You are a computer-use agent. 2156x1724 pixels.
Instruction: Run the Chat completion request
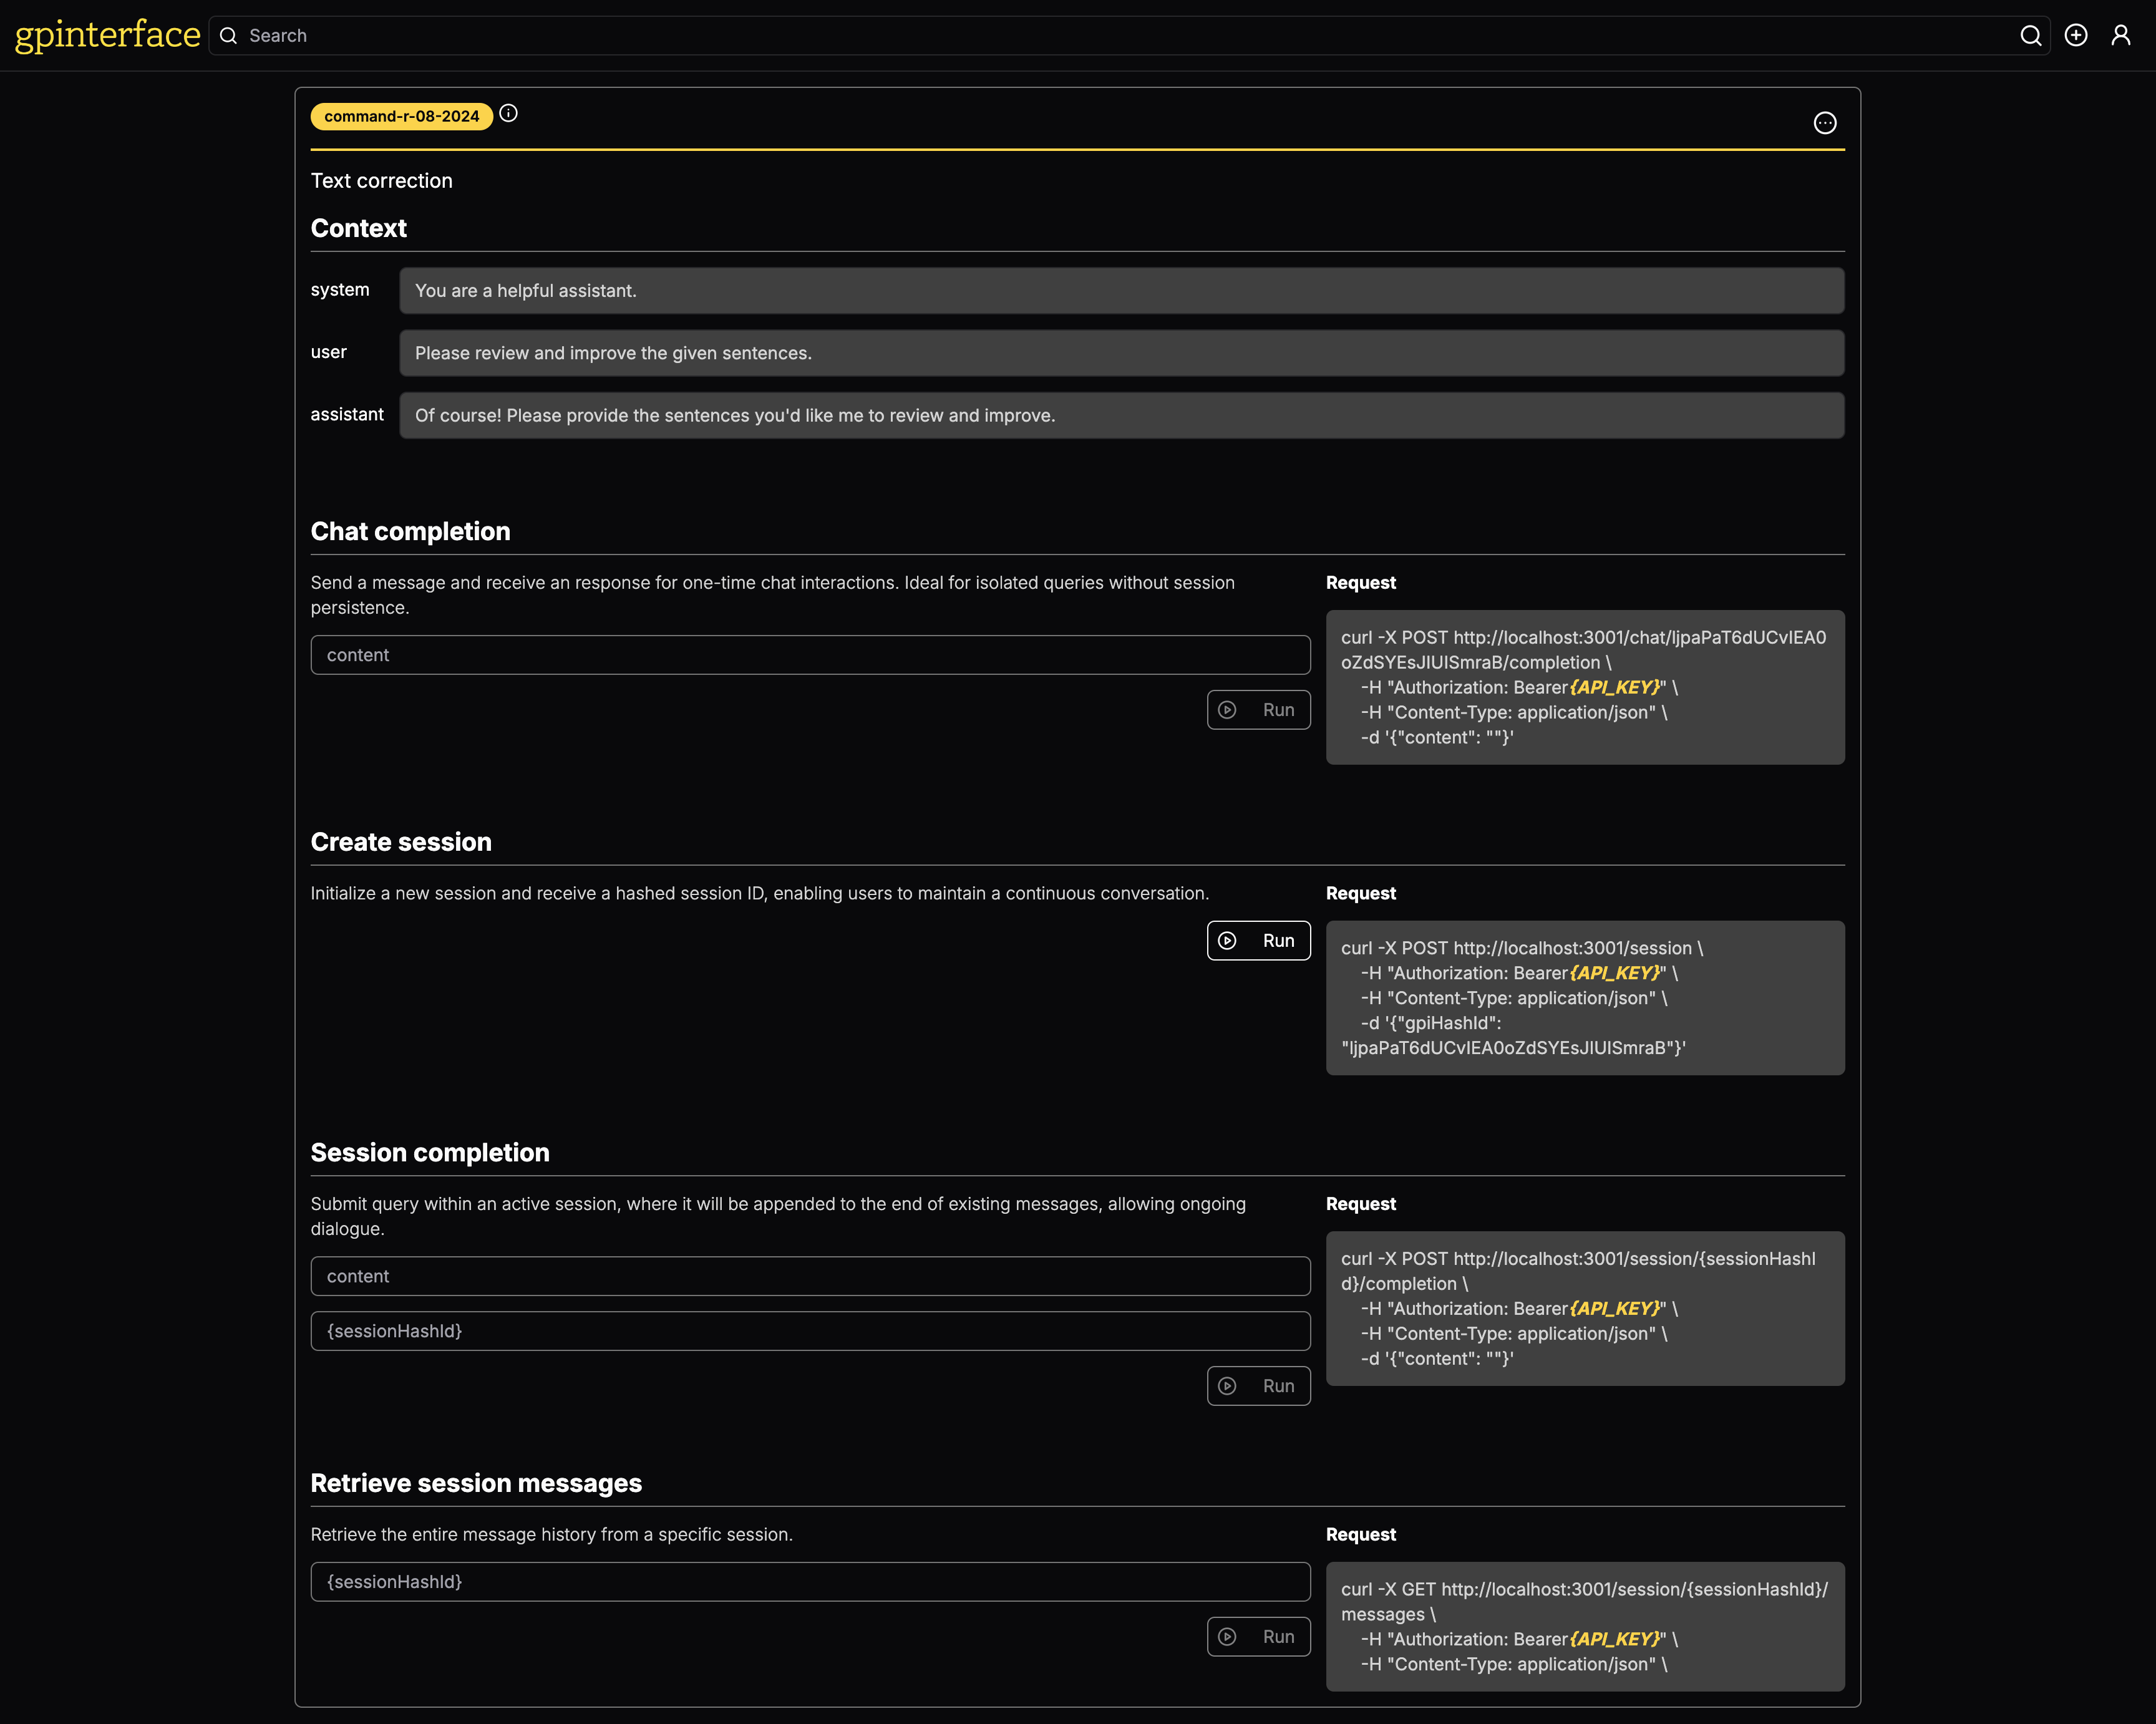[1258, 710]
